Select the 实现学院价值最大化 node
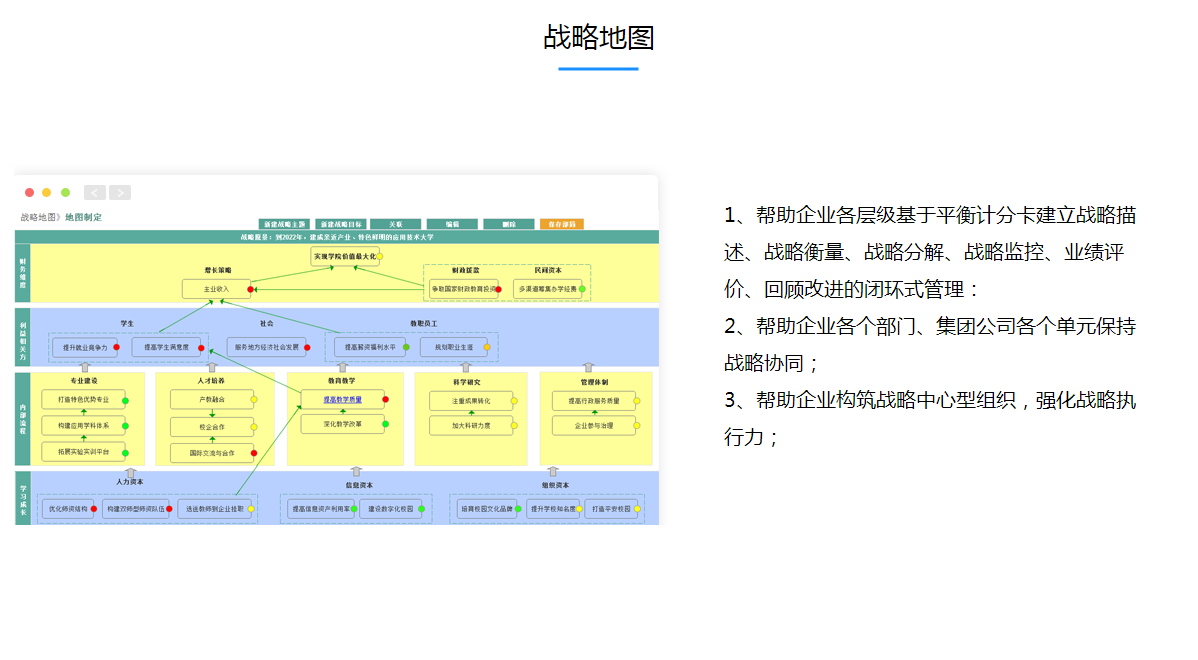1198x660 pixels. point(345,257)
